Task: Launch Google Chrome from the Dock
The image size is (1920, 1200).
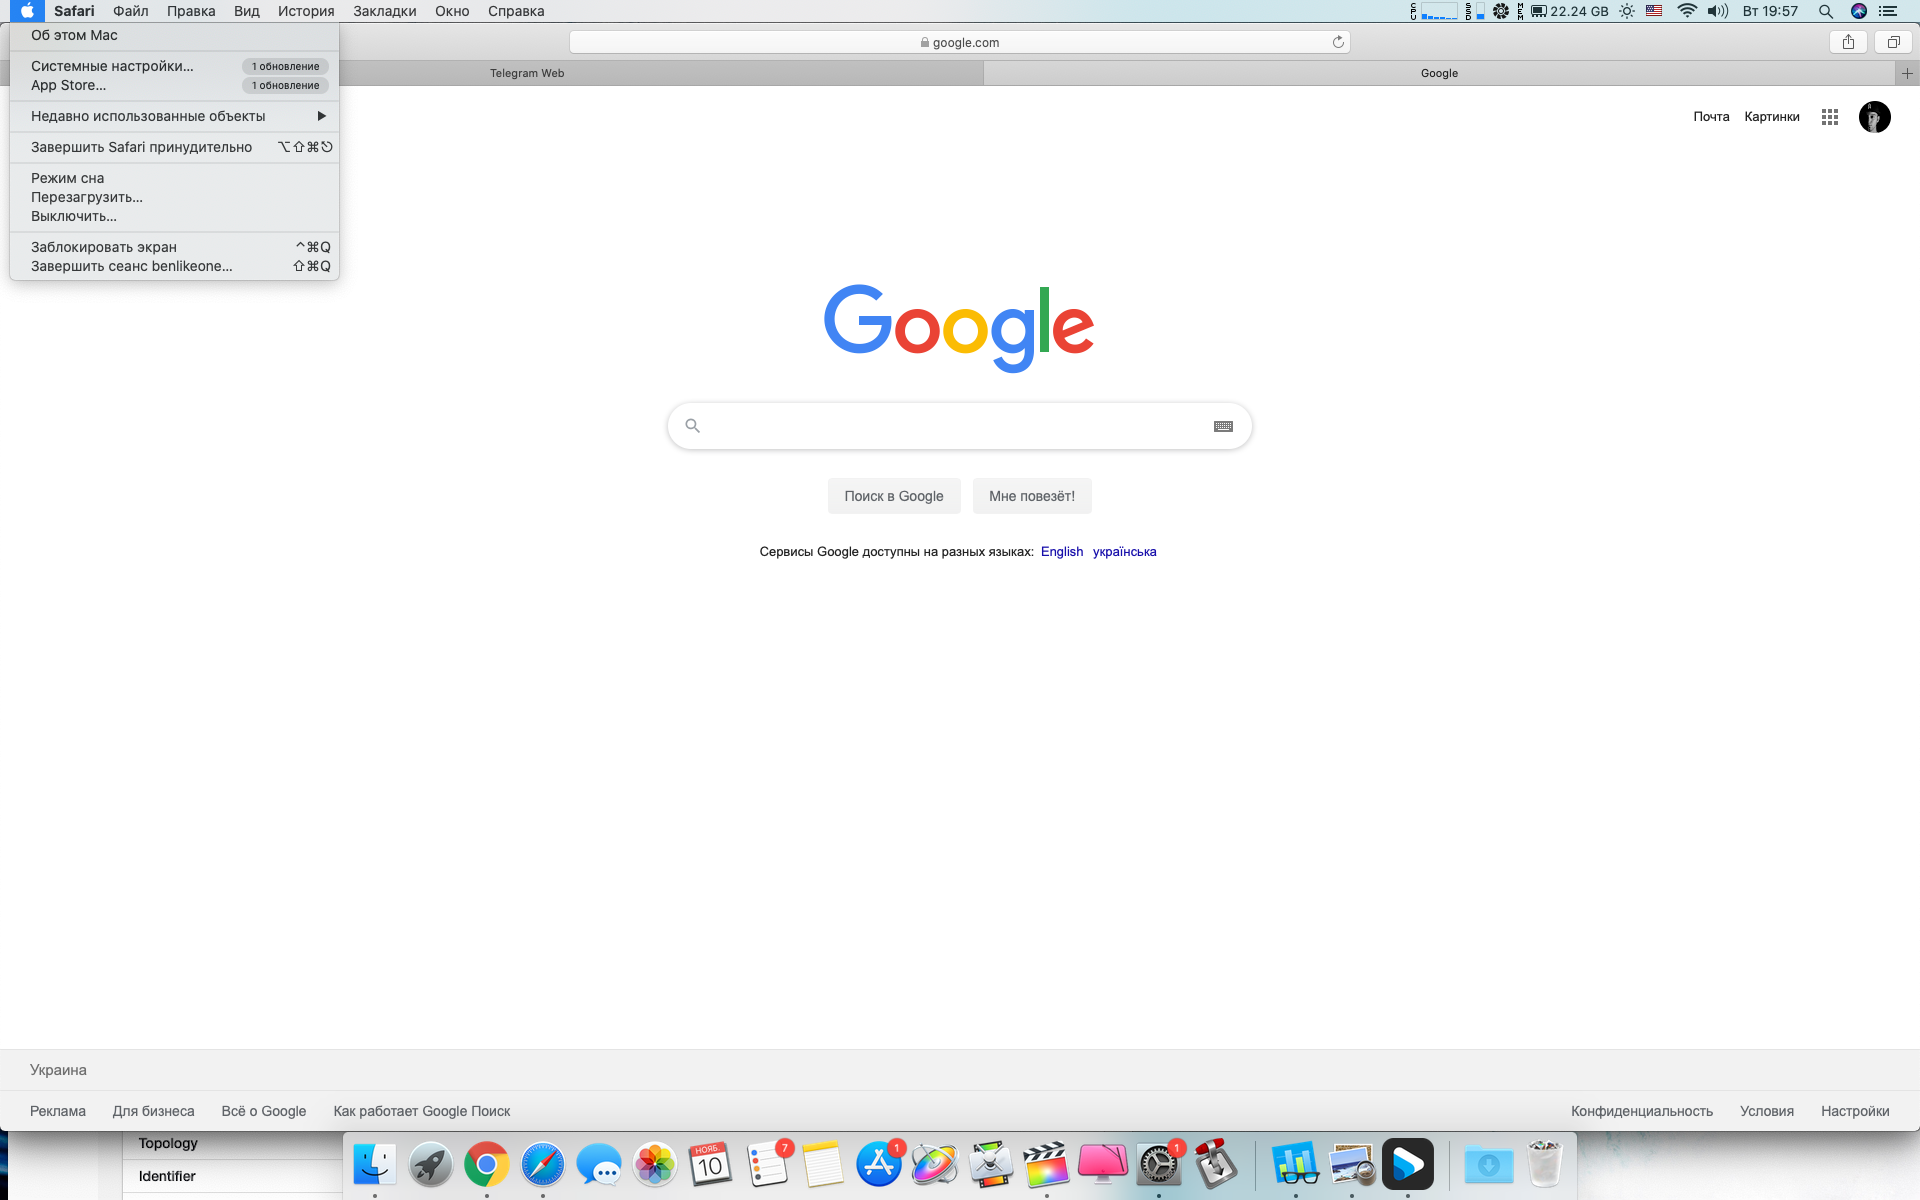Action: pyautogui.click(x=487, y=1165)
